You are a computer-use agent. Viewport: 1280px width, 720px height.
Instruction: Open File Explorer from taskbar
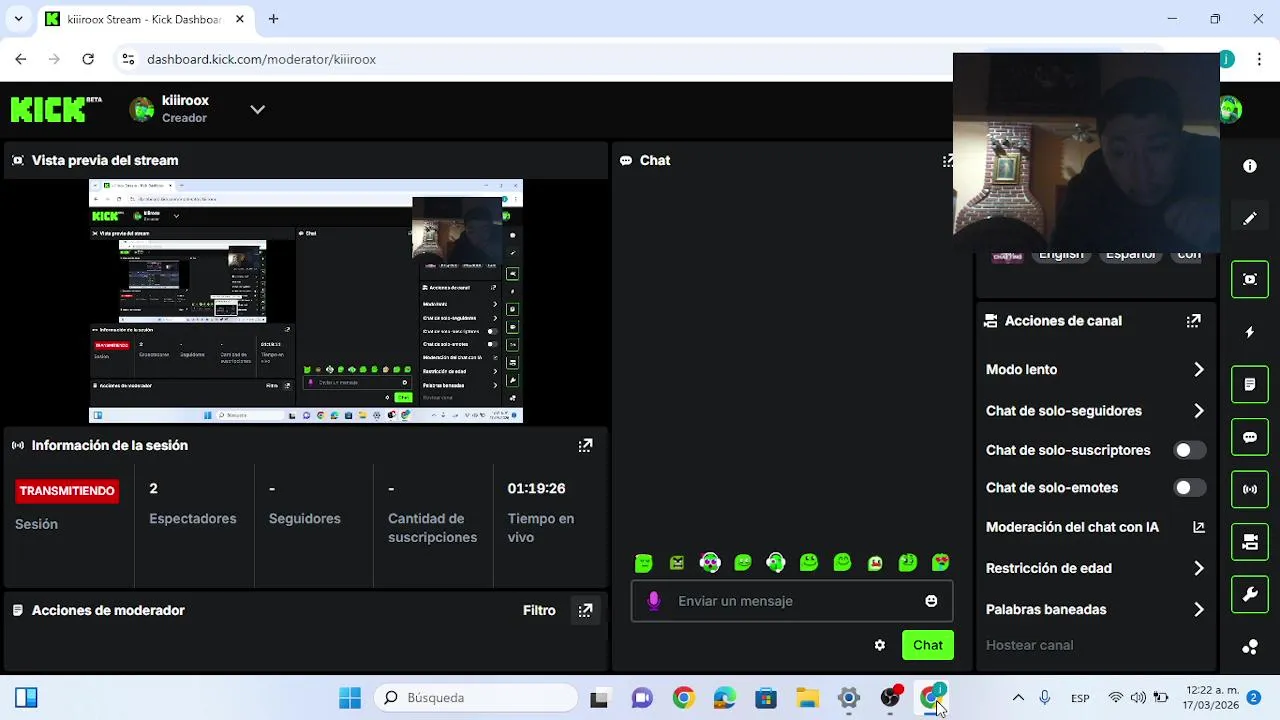(x=807, y=698)
